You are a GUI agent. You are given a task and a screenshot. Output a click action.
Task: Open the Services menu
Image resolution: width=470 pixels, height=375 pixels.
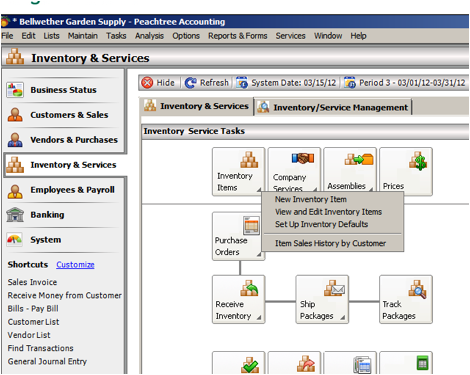pyautogui.click(x=290, y=36)
